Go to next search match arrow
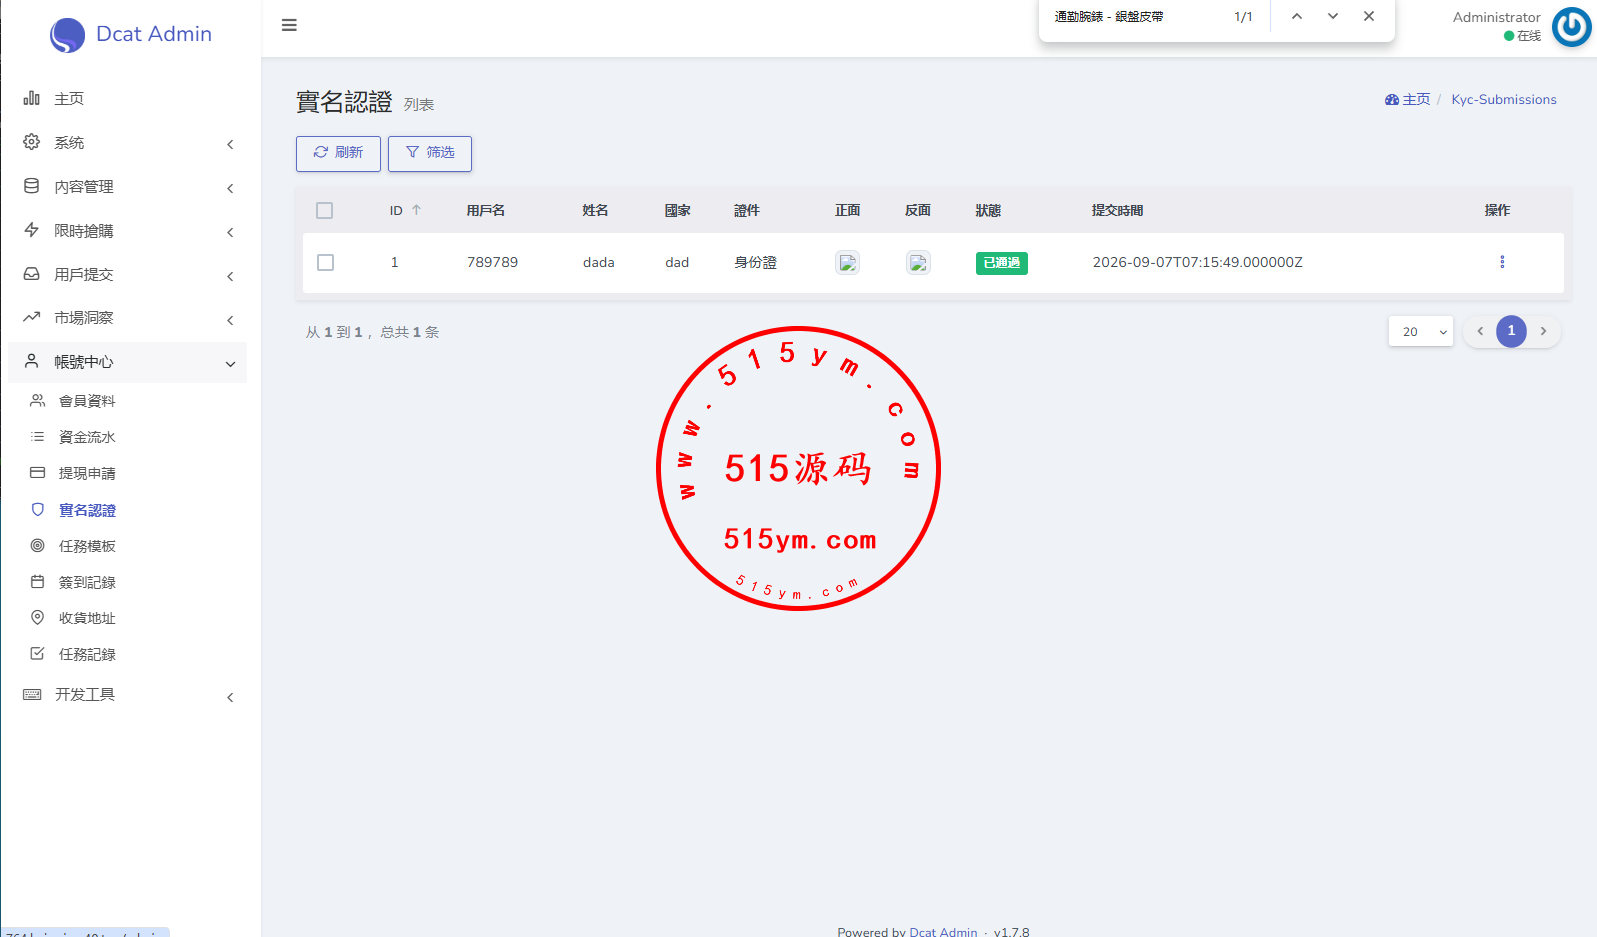Screen dimensions: 1597x937 coord(1332,16)
